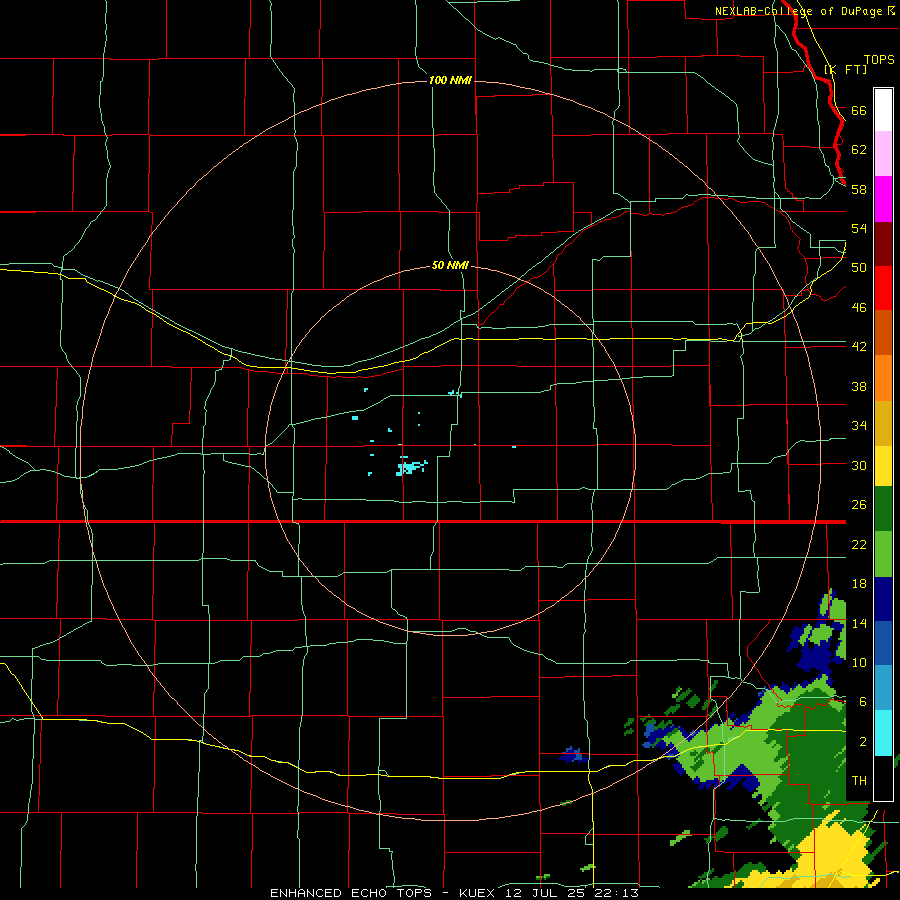The height and width of the screenshot is (900, 900).
Task: Click the 46 legend value
Action: coord(859,307)
